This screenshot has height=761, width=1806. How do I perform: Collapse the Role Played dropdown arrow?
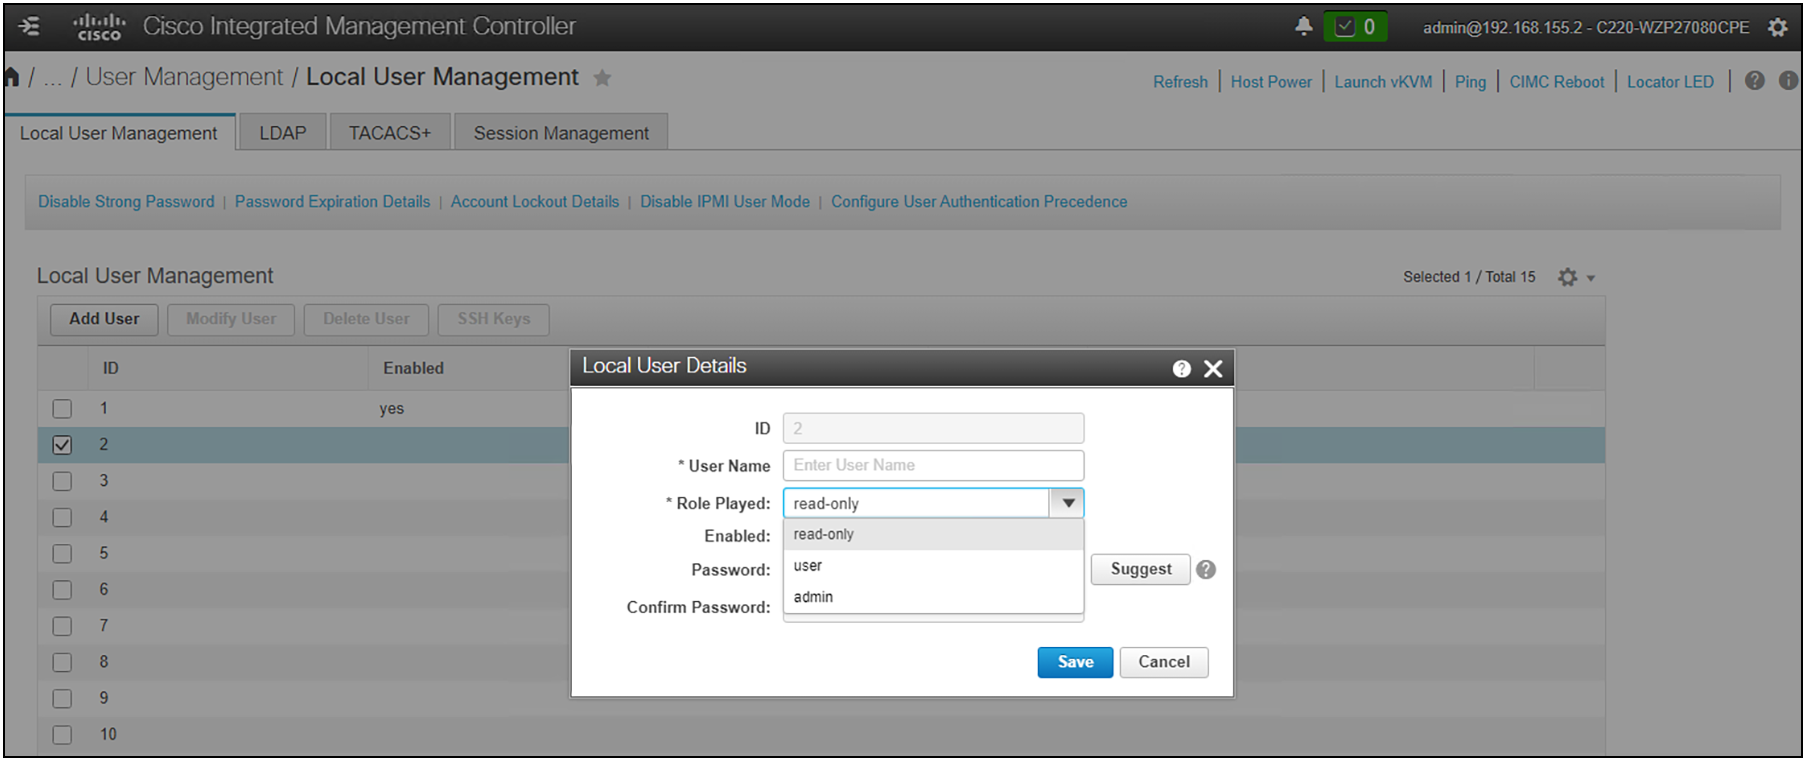click(1067, 503)
